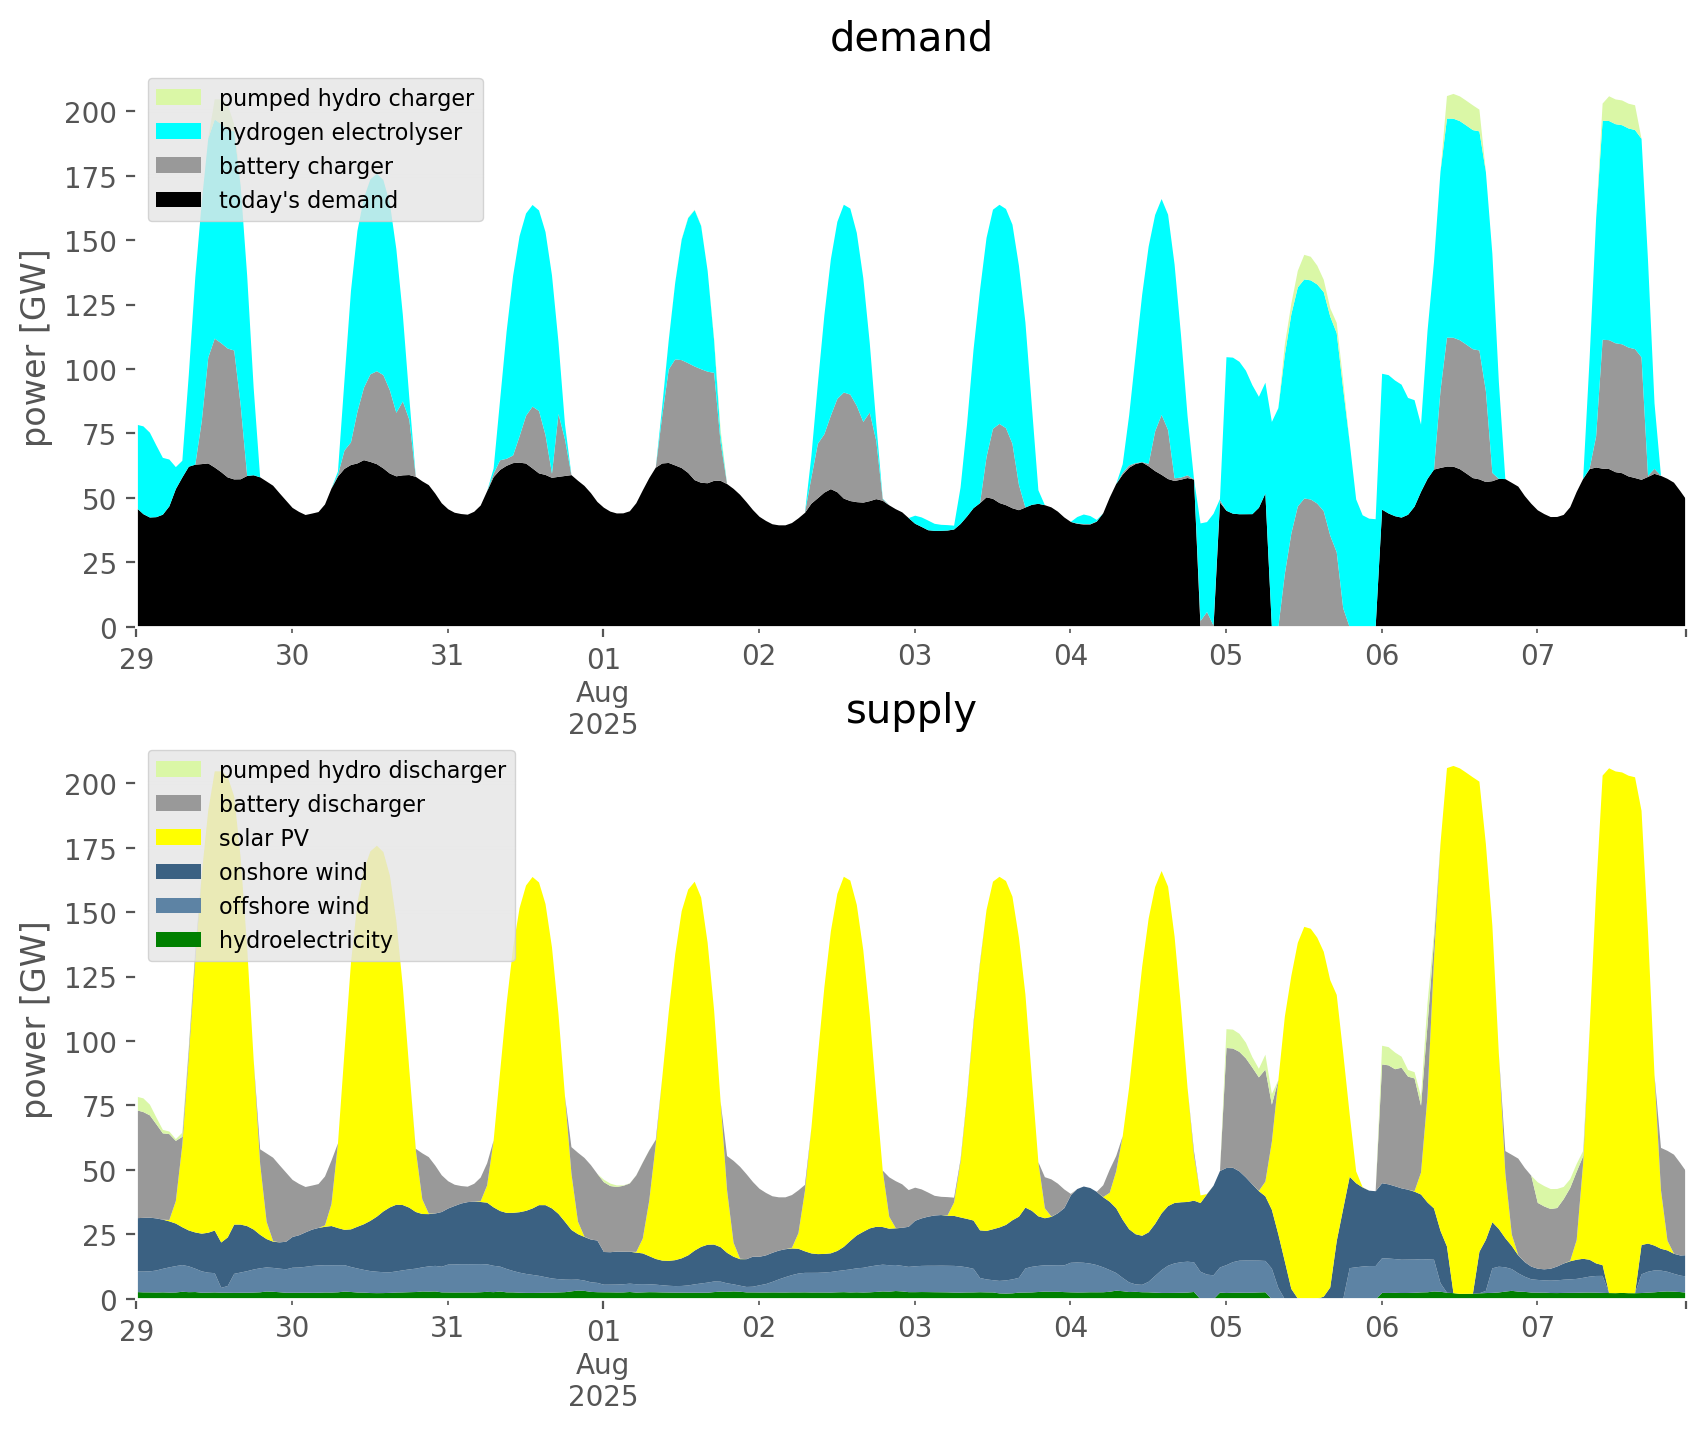Click the supply chart's power [GW] axis label
1706x1431 pixels.
[x=34, y=1020]
